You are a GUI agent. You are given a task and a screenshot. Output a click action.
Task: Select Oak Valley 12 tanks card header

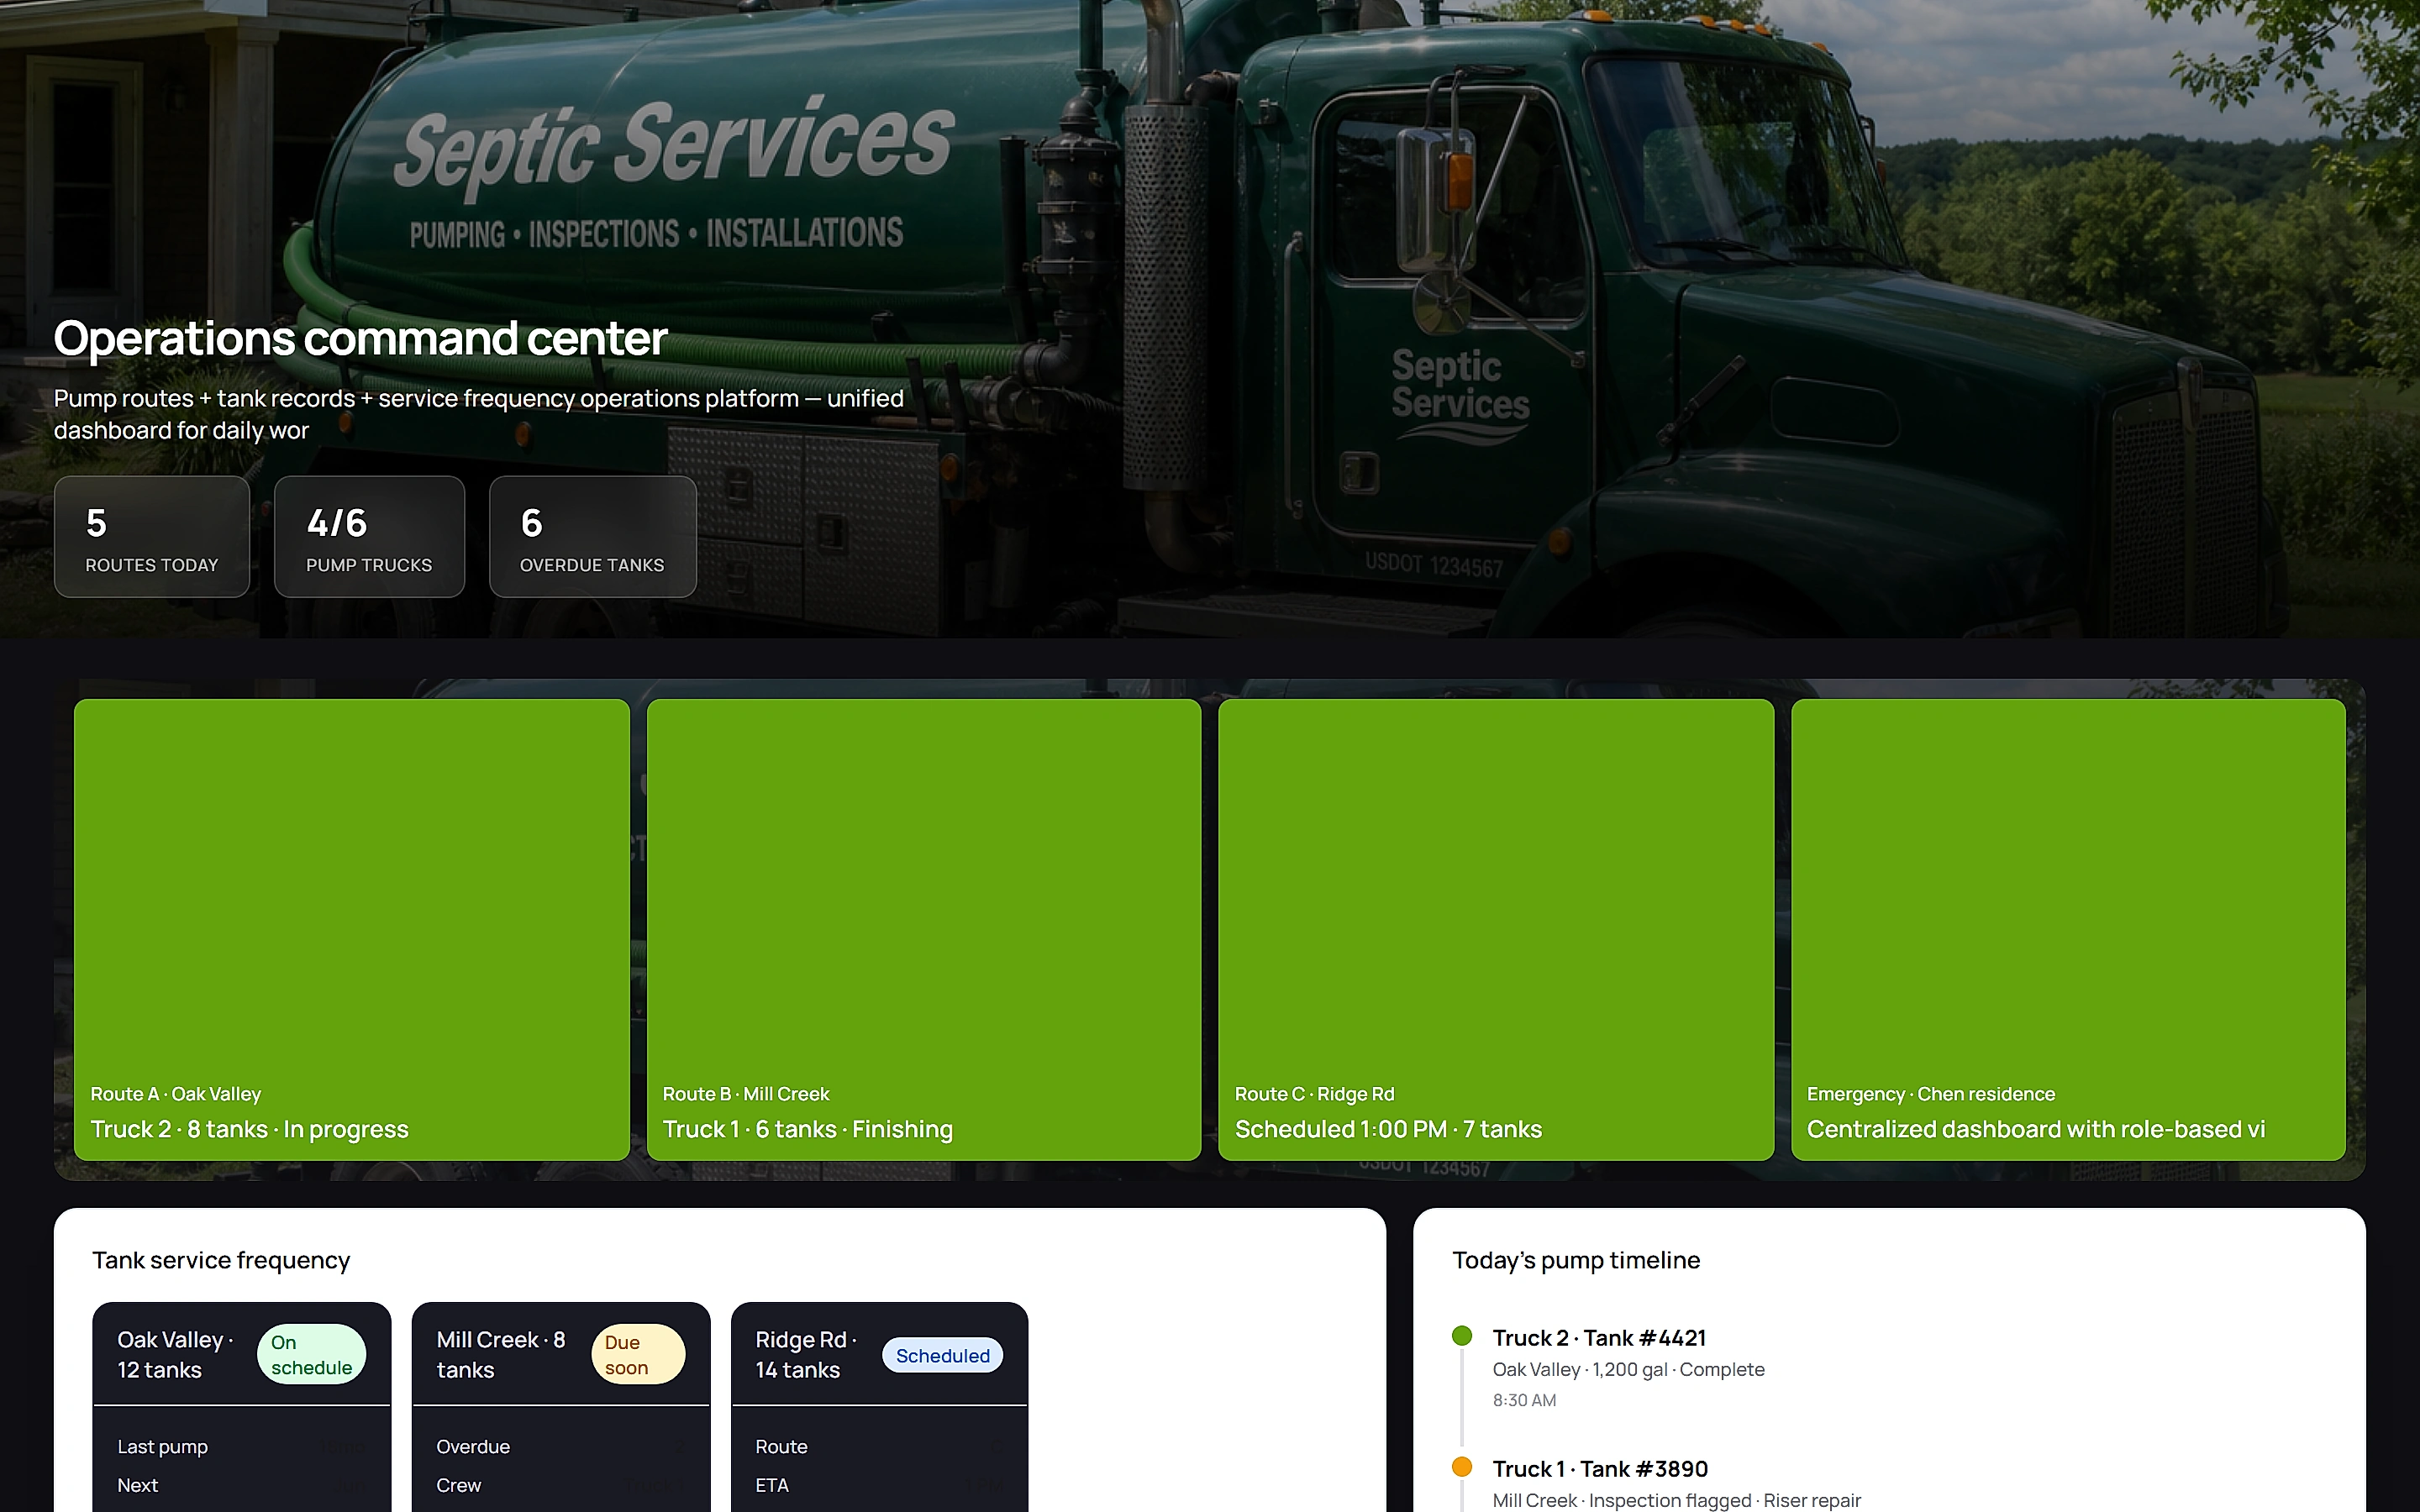(x=242, y=1355)
